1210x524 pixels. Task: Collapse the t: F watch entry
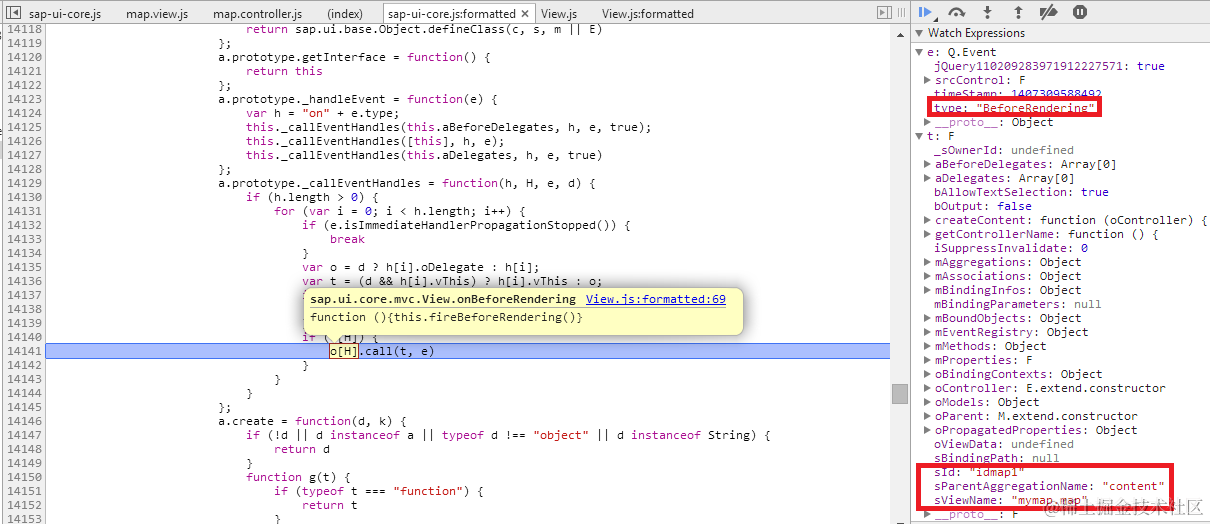(x=919, y=136)
